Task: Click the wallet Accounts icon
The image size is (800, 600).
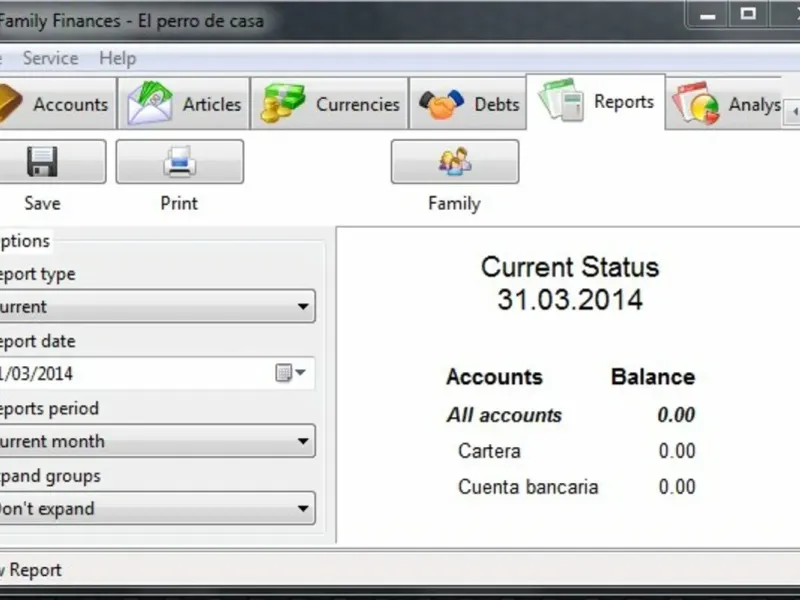Action: (x=10, y=104)
